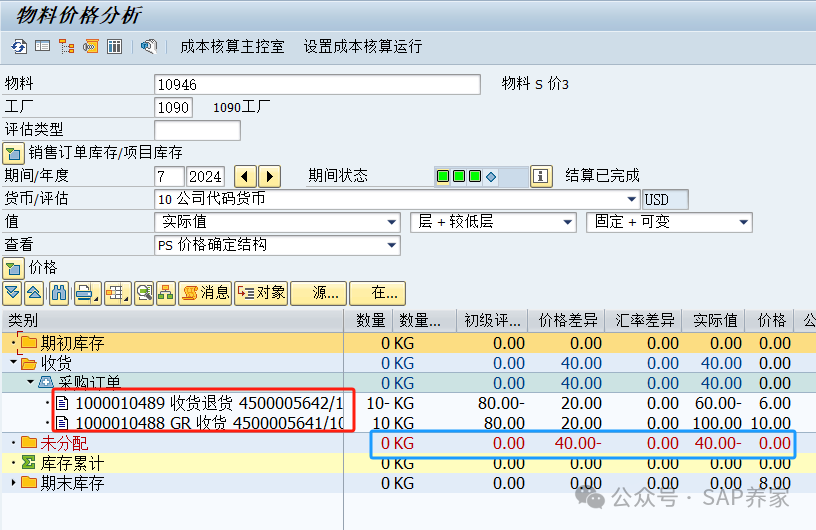This screenshot has height=530, width=816.
Task: Click the 类别 column header
Action: [x=172, y=321]
